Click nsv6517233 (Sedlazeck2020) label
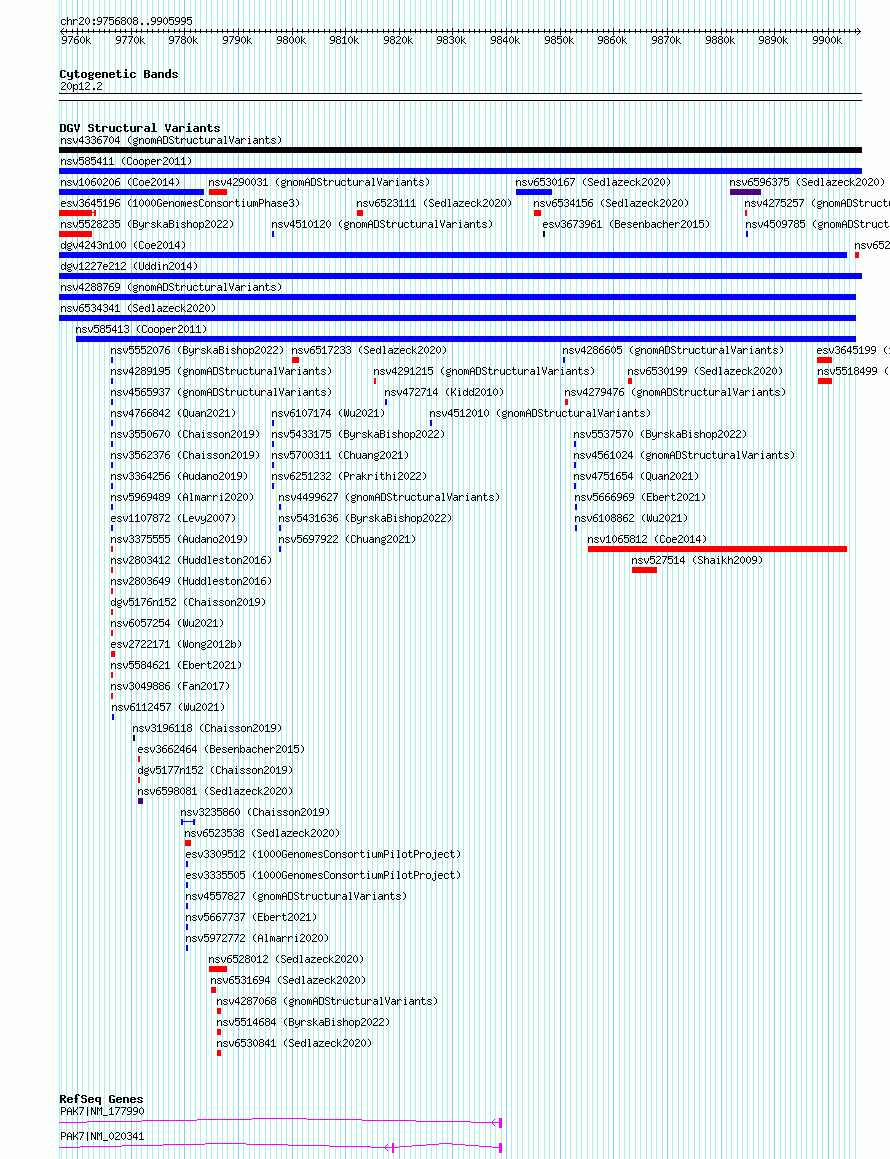The width and height of the screenshot is (890, 1159). point(370,350)
